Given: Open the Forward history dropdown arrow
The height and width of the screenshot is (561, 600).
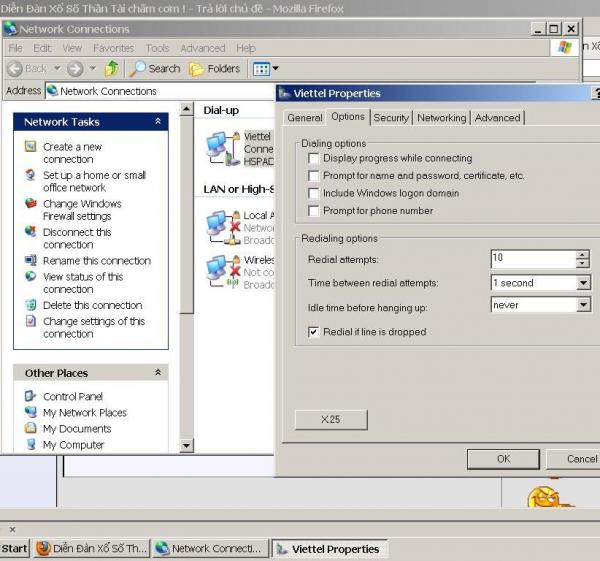Looking at the screenshot, I should tap(93, 68).
